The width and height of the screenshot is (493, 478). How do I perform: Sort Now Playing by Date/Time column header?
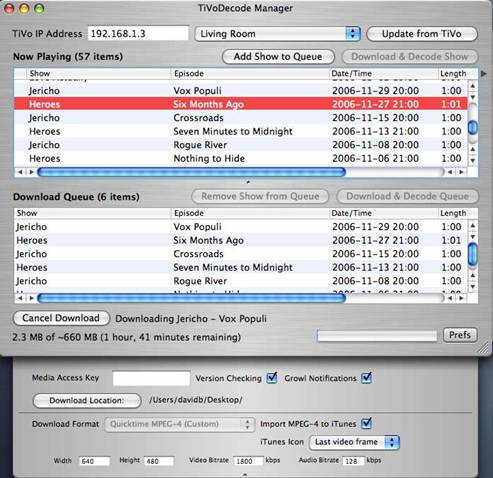pos(384,73)
